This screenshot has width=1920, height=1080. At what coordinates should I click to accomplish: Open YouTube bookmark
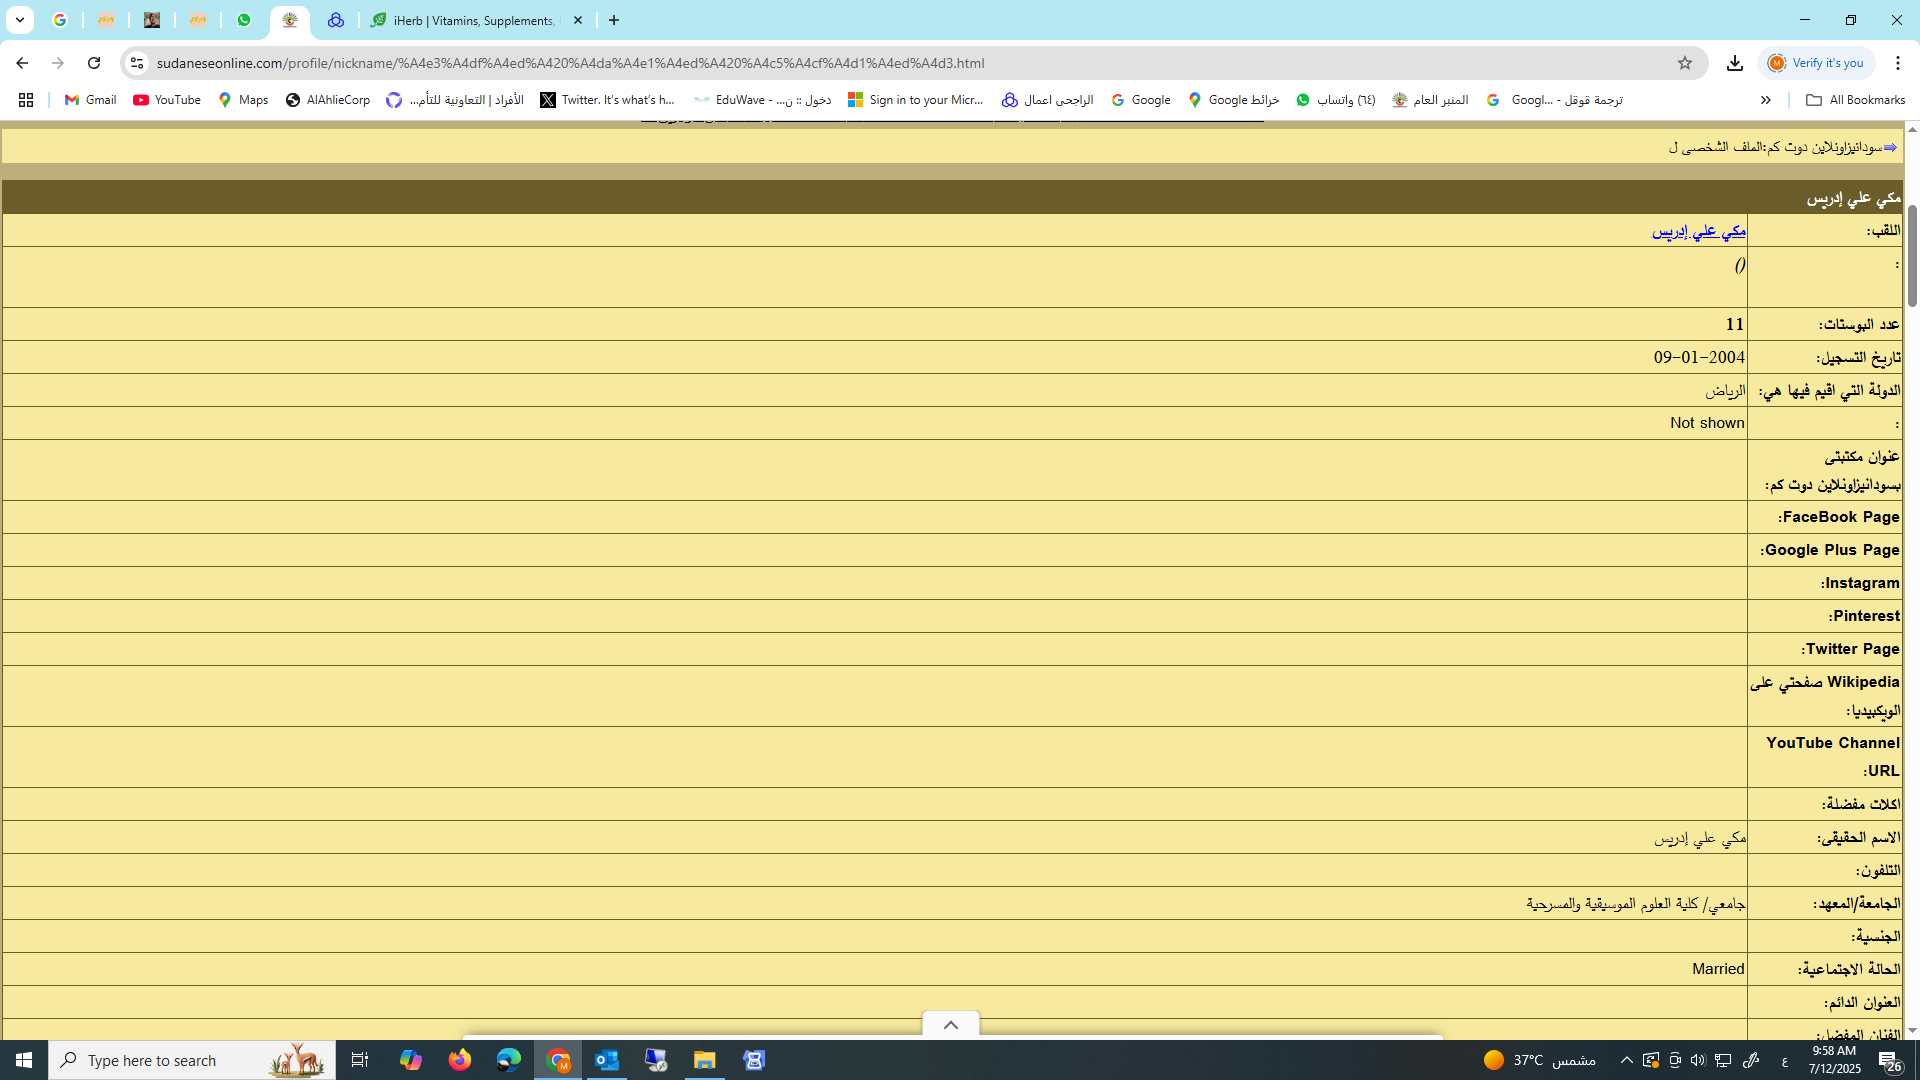click(167, 100)
